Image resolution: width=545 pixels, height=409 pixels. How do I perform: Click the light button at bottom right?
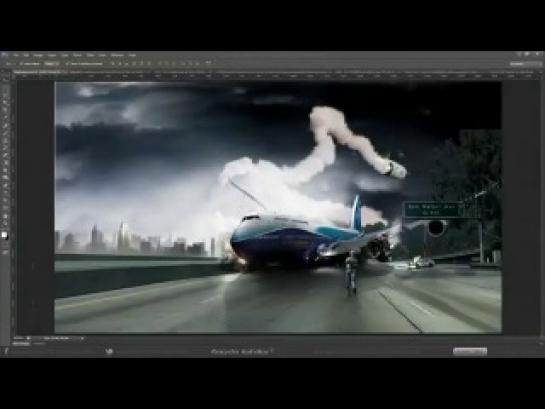(470, 352)
